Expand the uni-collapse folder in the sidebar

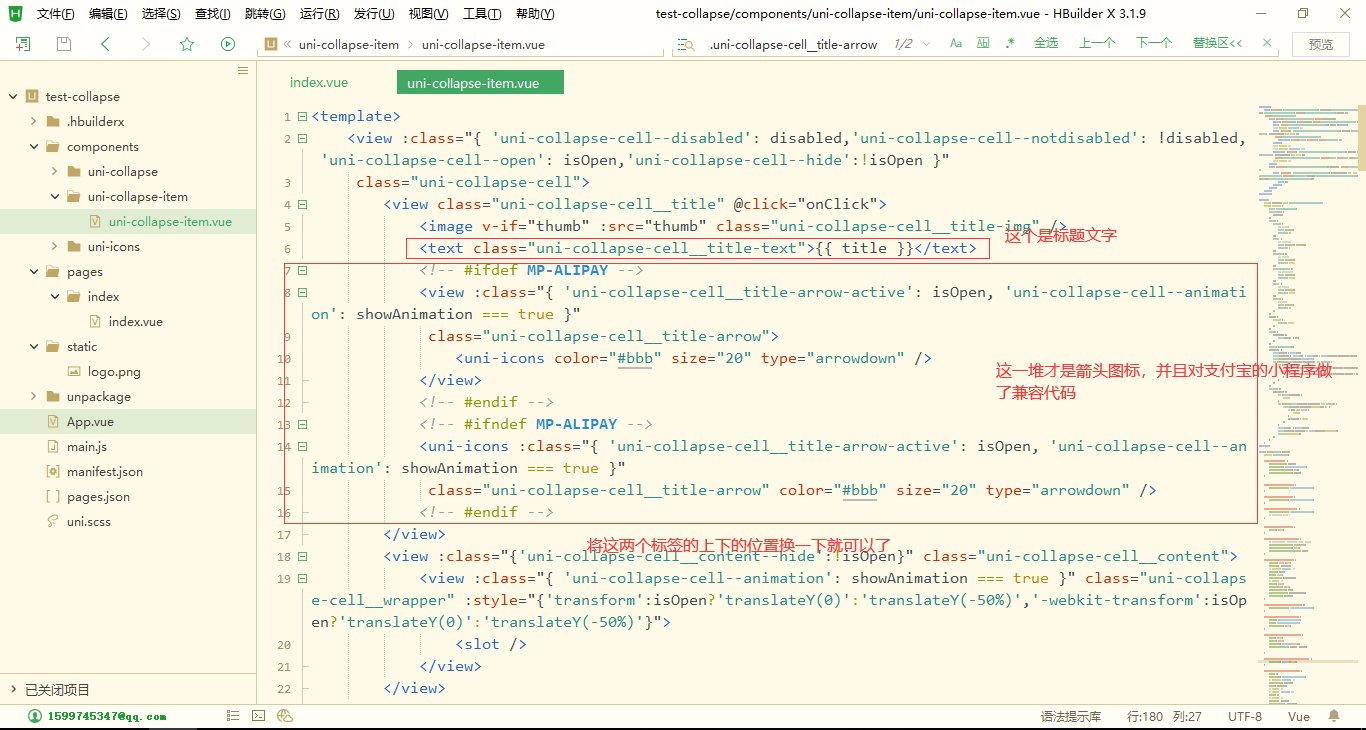coord(55,171)
